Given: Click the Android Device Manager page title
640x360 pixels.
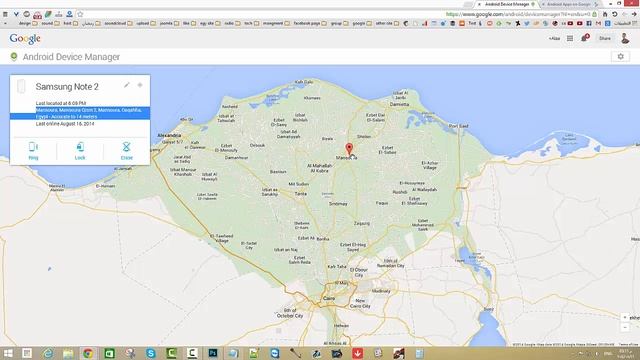Looking at the screenshot, I should [71, 57].
